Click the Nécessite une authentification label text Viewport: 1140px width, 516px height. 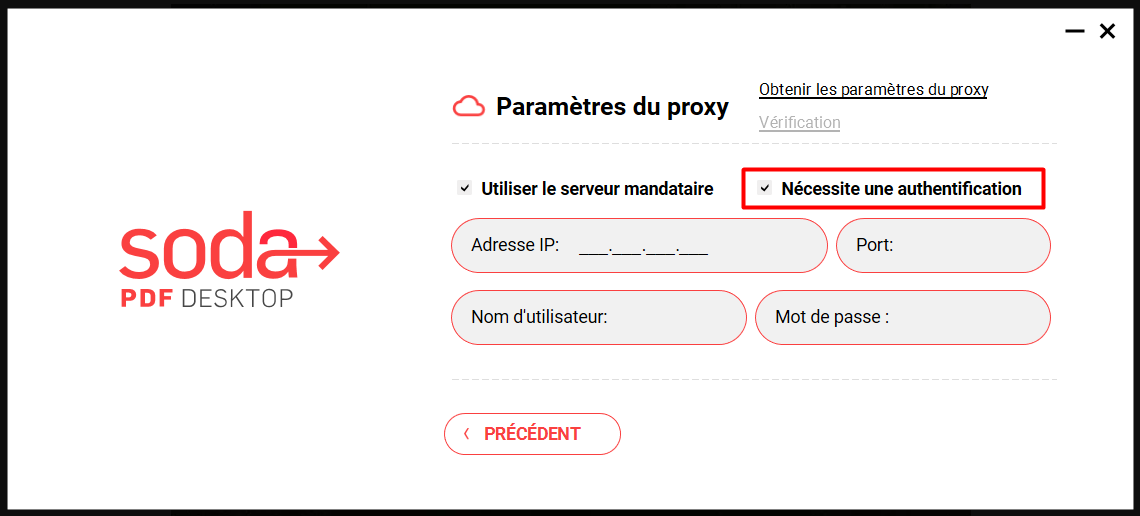(x=901, y=189)
